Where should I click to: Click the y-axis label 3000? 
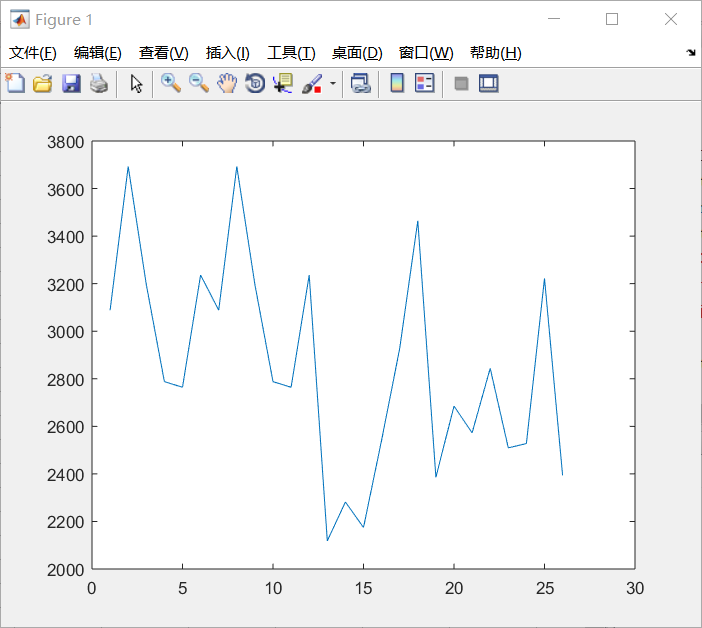pyautogui.click(x=65, y=332)
